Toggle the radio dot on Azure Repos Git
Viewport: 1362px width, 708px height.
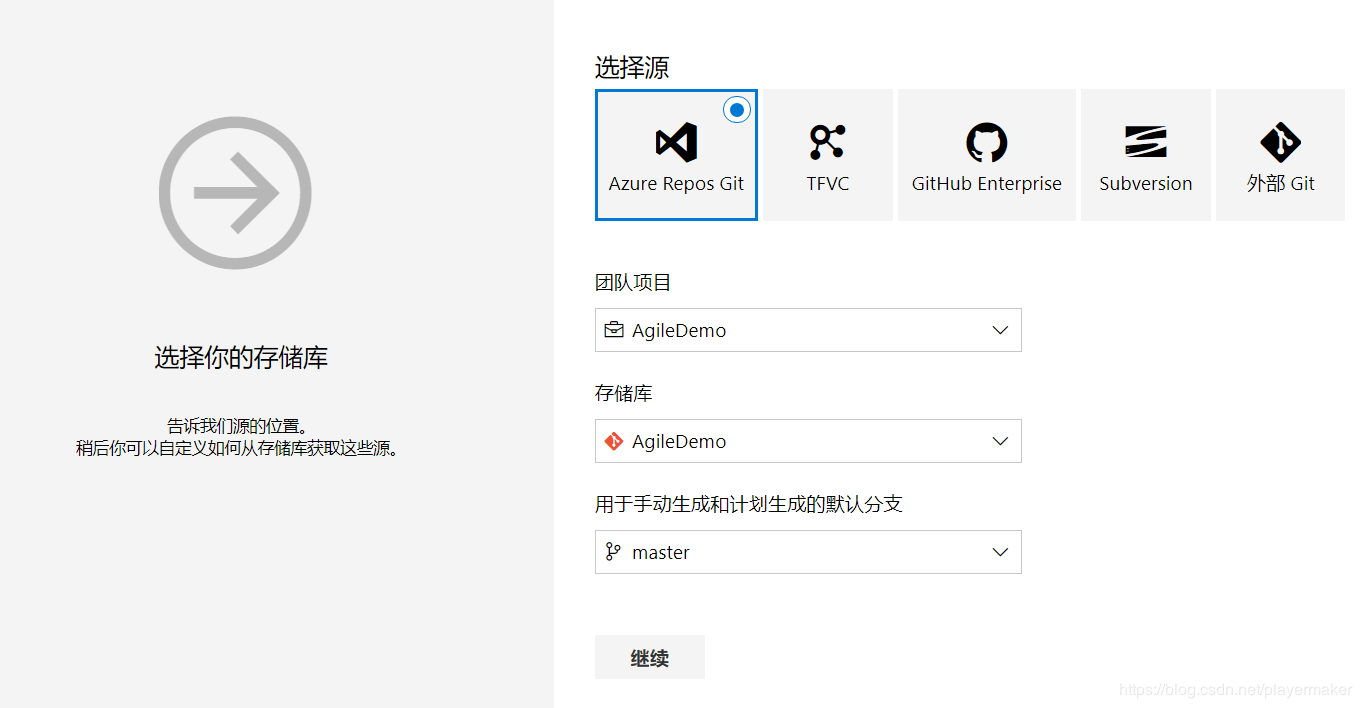pos(737,109)
